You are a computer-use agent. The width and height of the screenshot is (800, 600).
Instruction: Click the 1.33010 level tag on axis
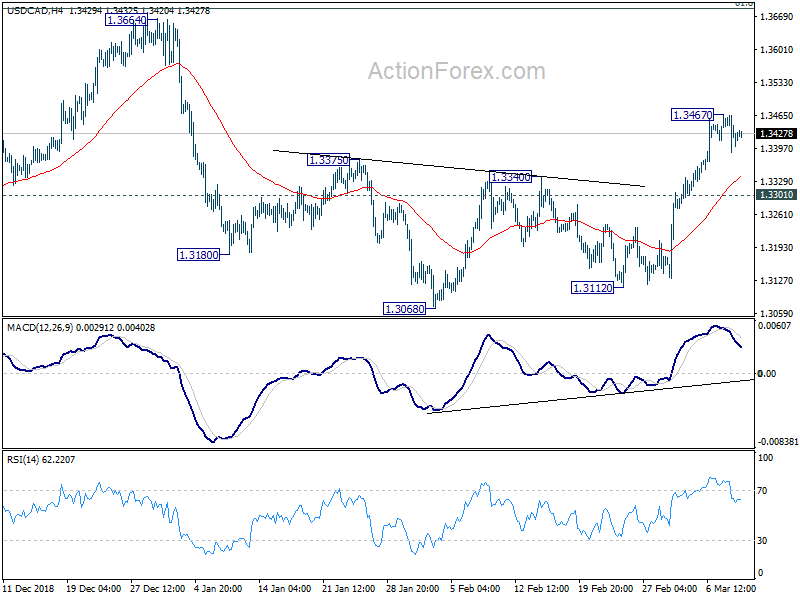(x=777, y=195)
